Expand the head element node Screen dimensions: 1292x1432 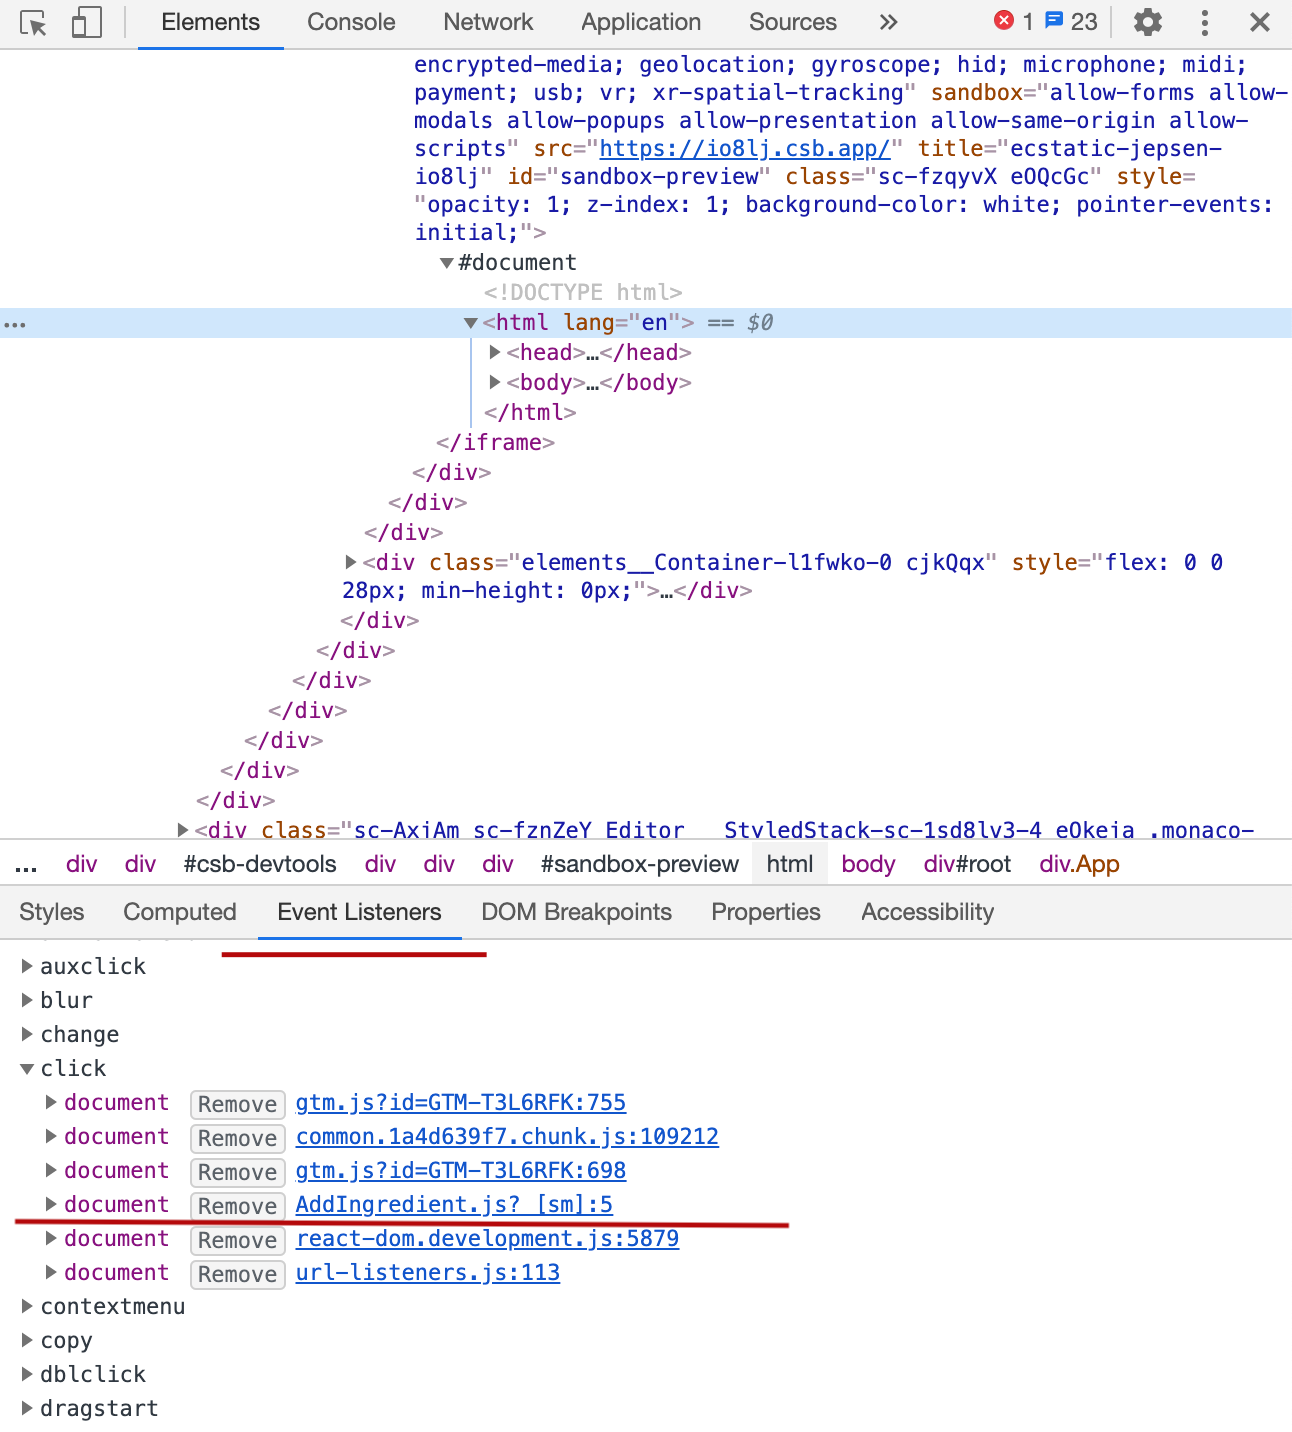click(495, 352)
